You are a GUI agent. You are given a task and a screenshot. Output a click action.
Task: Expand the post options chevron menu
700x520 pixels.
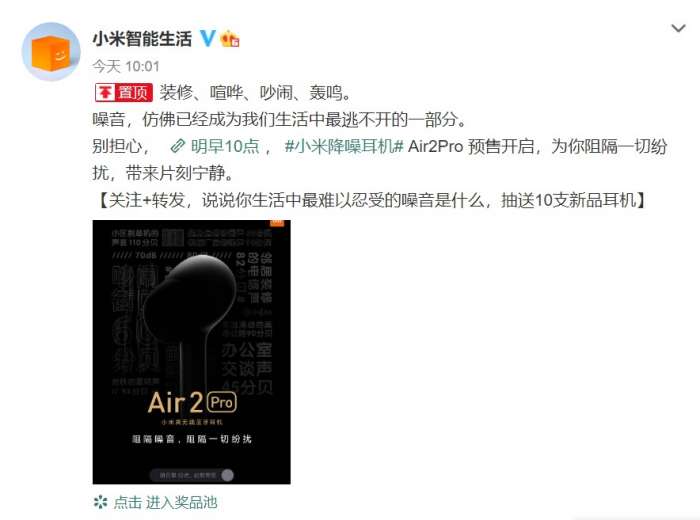(x=678, y=29)
